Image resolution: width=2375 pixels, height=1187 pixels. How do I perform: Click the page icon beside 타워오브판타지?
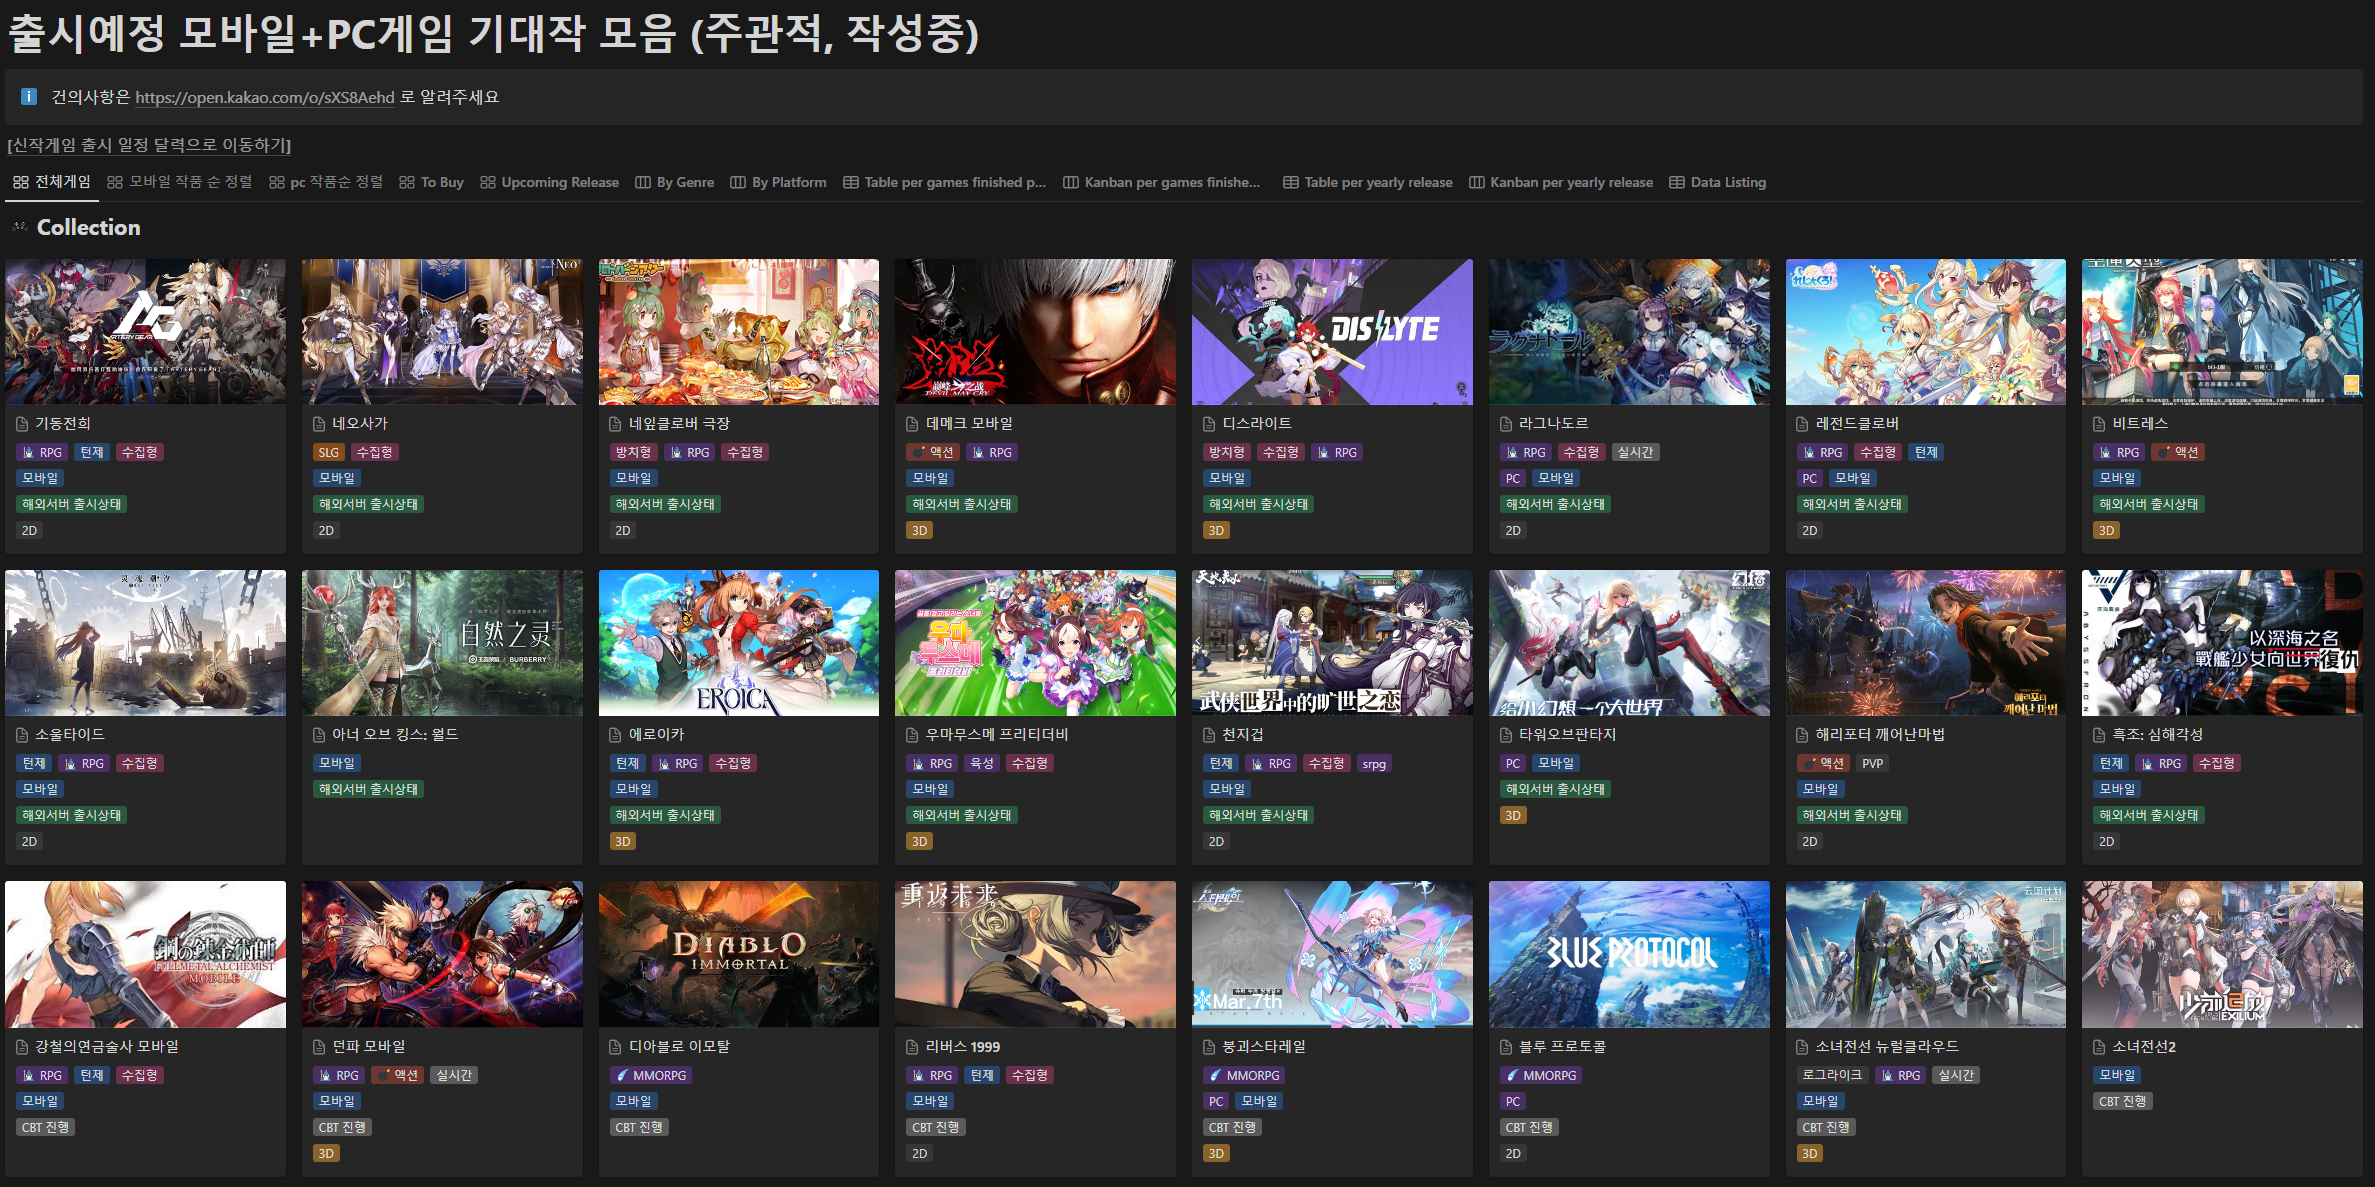point(1506,735)
